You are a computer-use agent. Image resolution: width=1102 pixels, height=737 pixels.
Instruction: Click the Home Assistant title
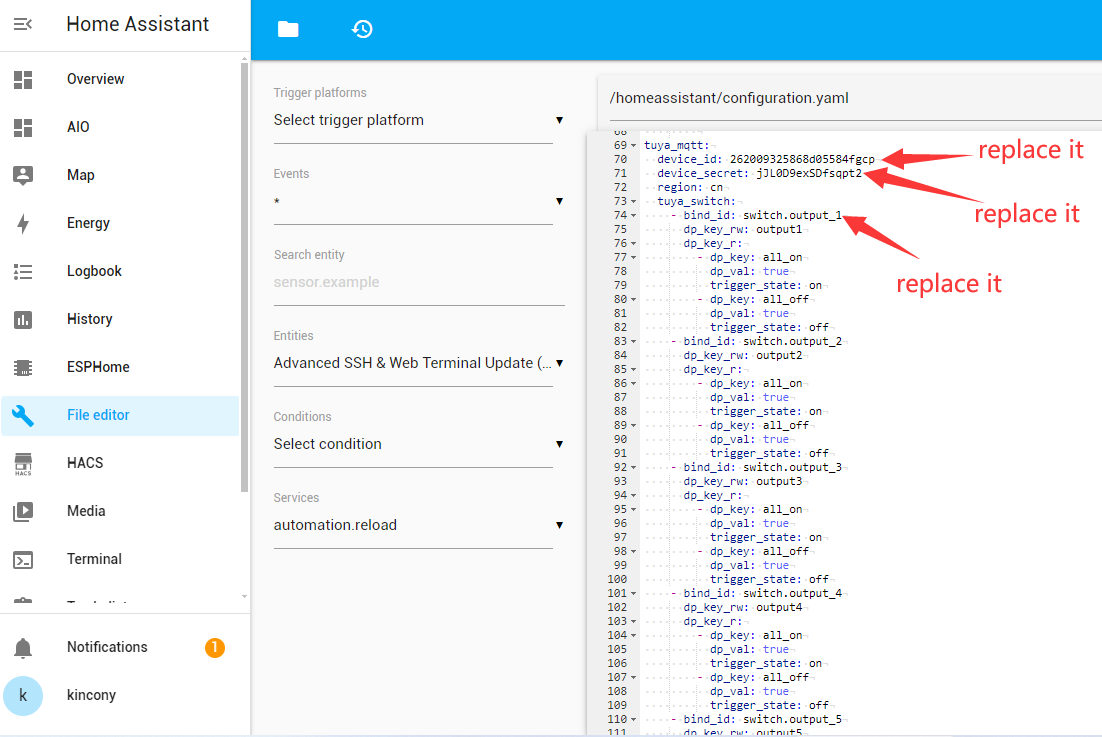tap(138, 25)
